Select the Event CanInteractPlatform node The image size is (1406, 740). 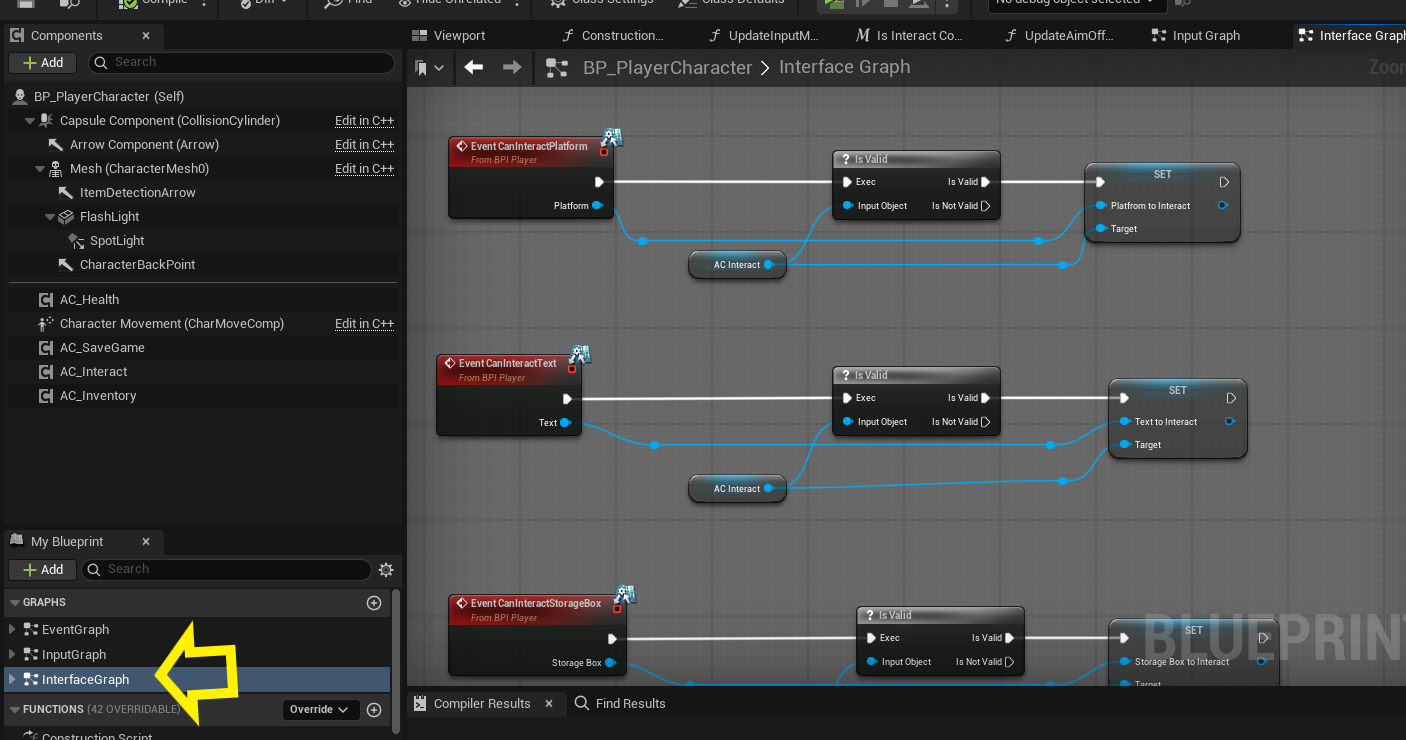528,146
